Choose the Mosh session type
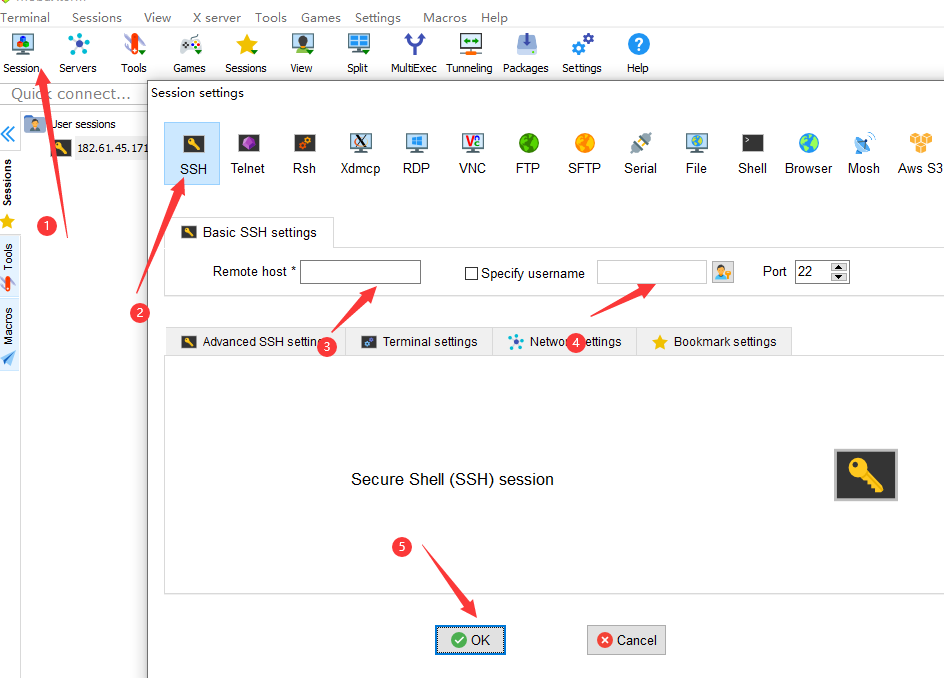Viewport: 944px width, 678px height. click(864, 154)
